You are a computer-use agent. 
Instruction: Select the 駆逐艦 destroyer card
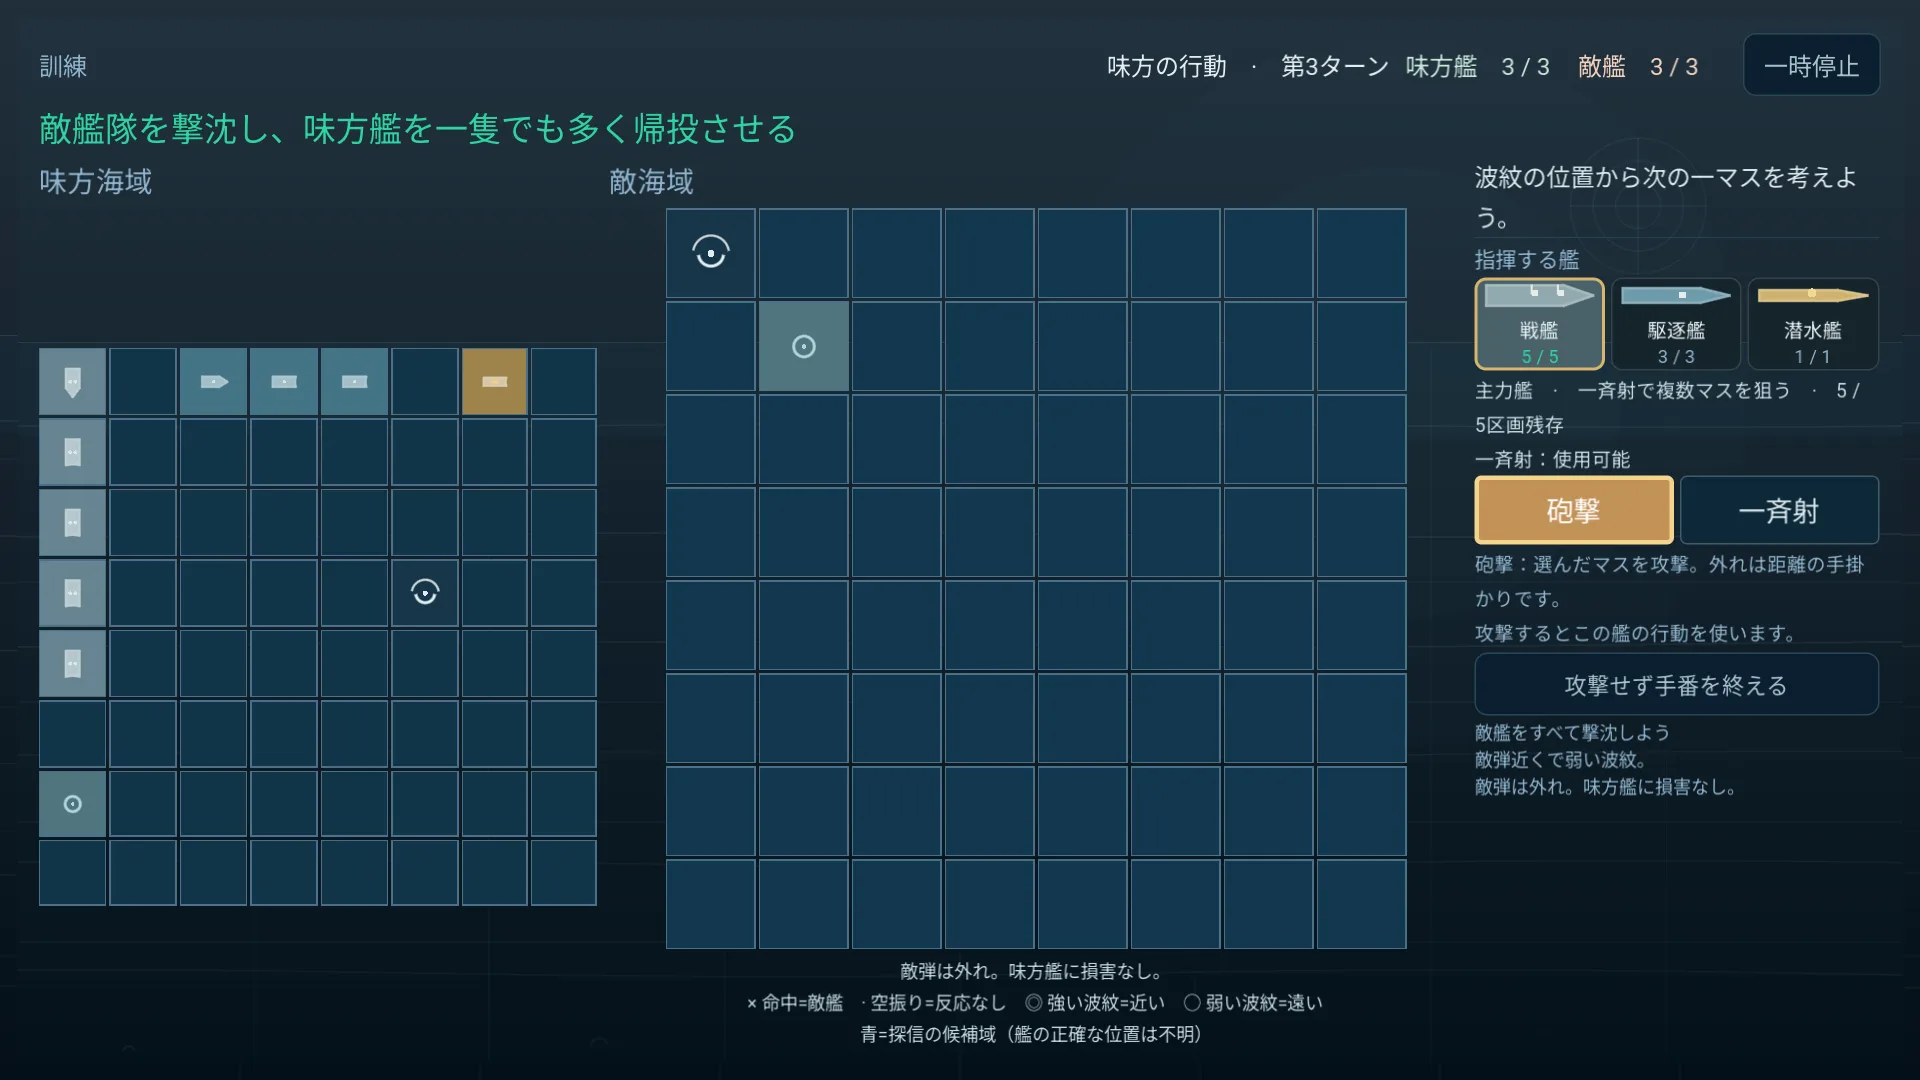point(1676,324)
